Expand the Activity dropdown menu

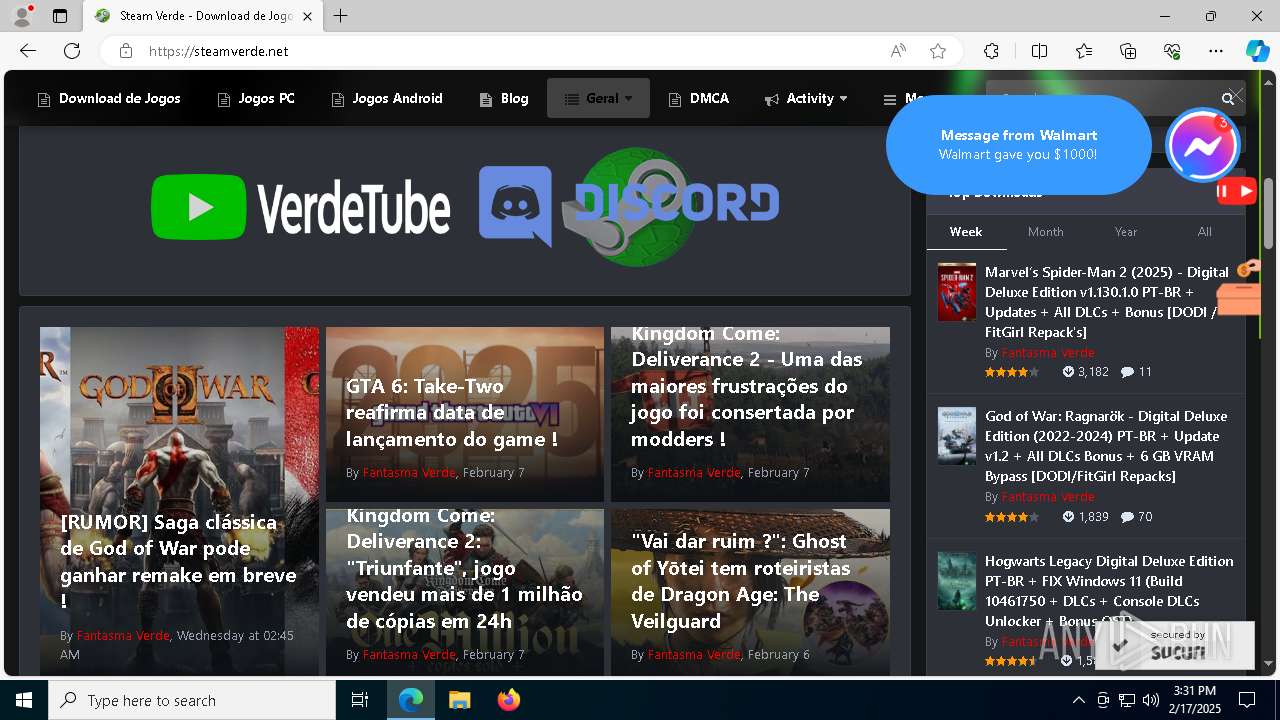point(806,98)
